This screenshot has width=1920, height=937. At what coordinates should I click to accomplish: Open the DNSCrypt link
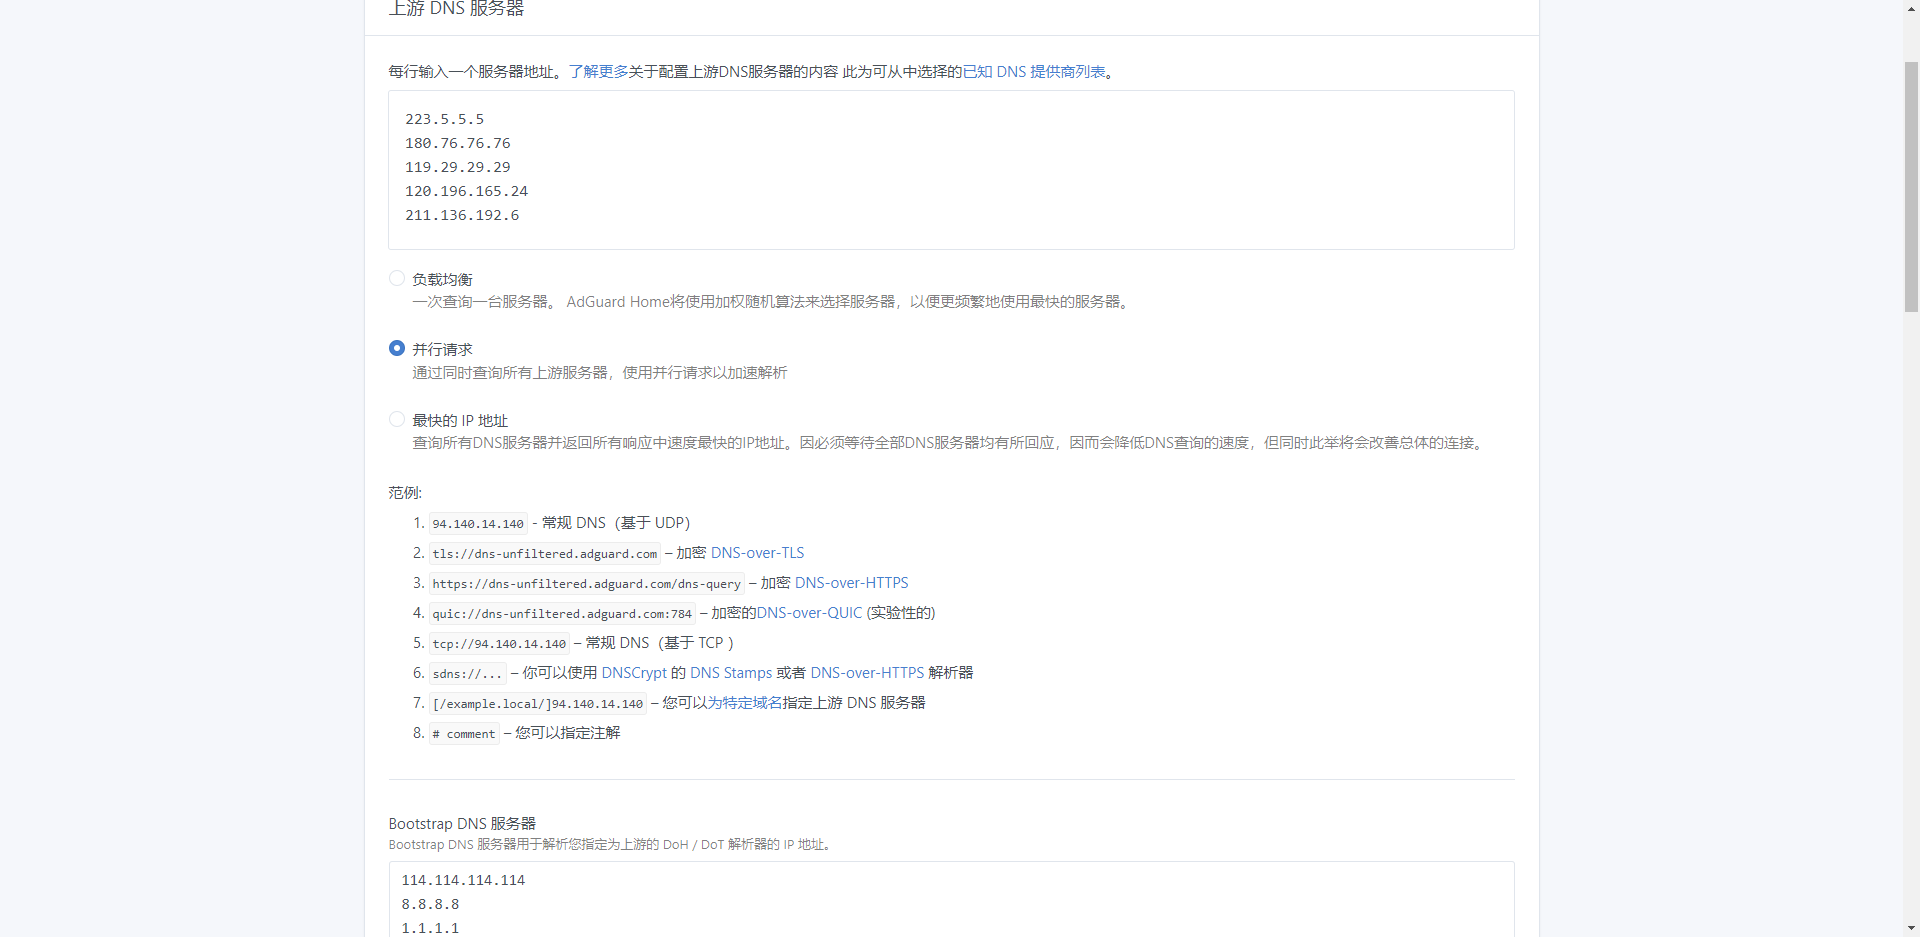634,673
